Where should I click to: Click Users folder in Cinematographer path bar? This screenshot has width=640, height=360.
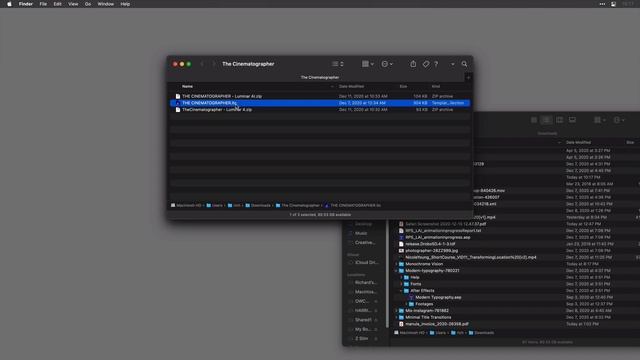coord(215,205)
